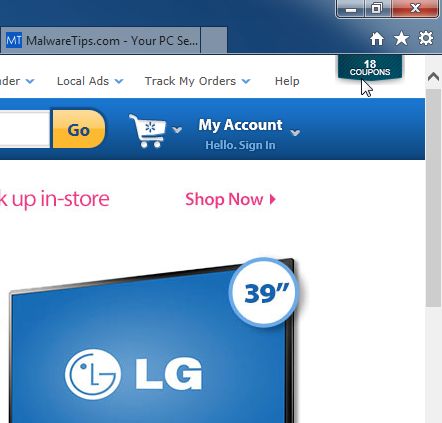Click the Hello. Sign In link

[240, 145]
